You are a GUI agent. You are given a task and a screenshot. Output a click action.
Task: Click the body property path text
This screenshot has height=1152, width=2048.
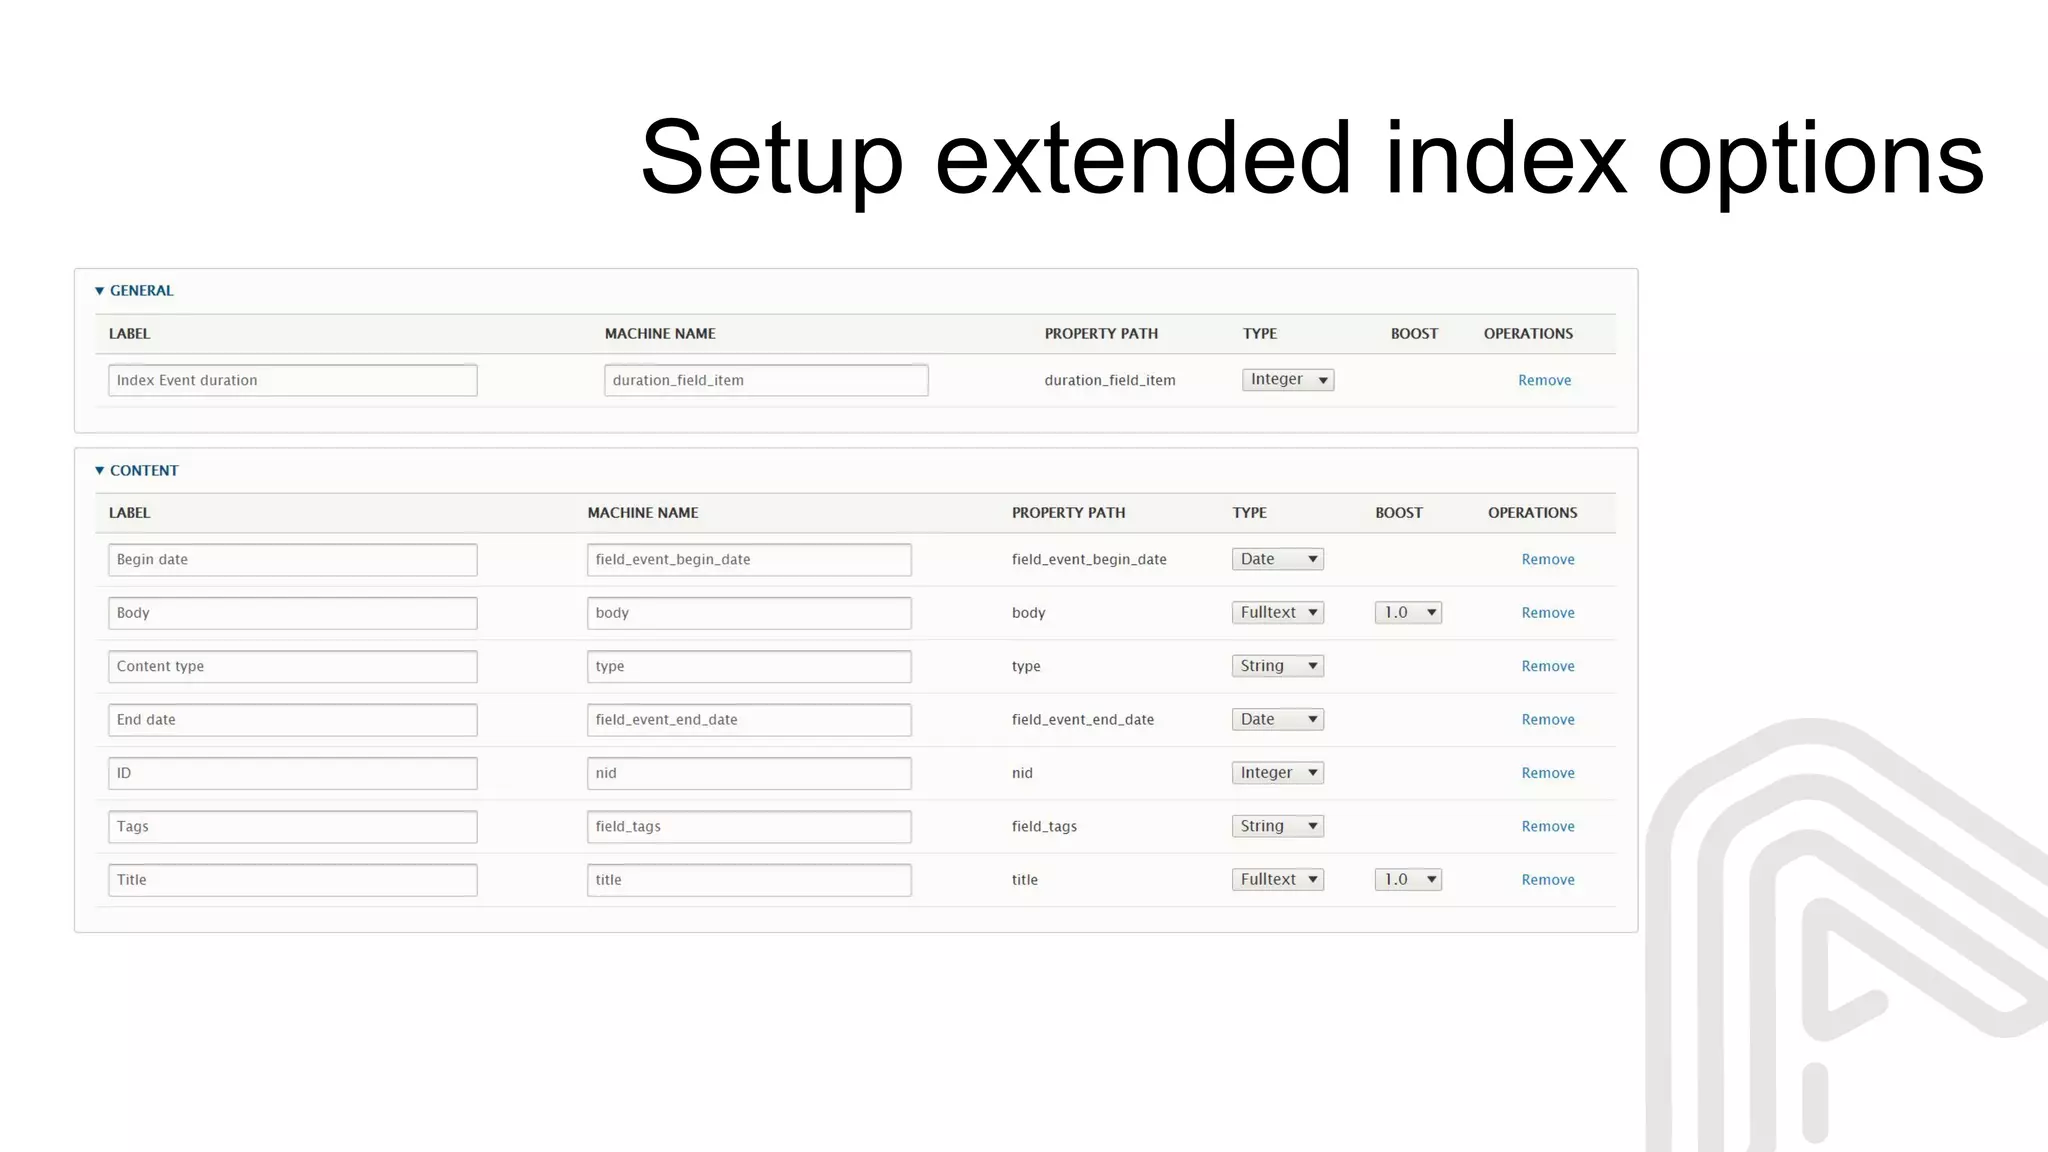tap(1028, 613)
